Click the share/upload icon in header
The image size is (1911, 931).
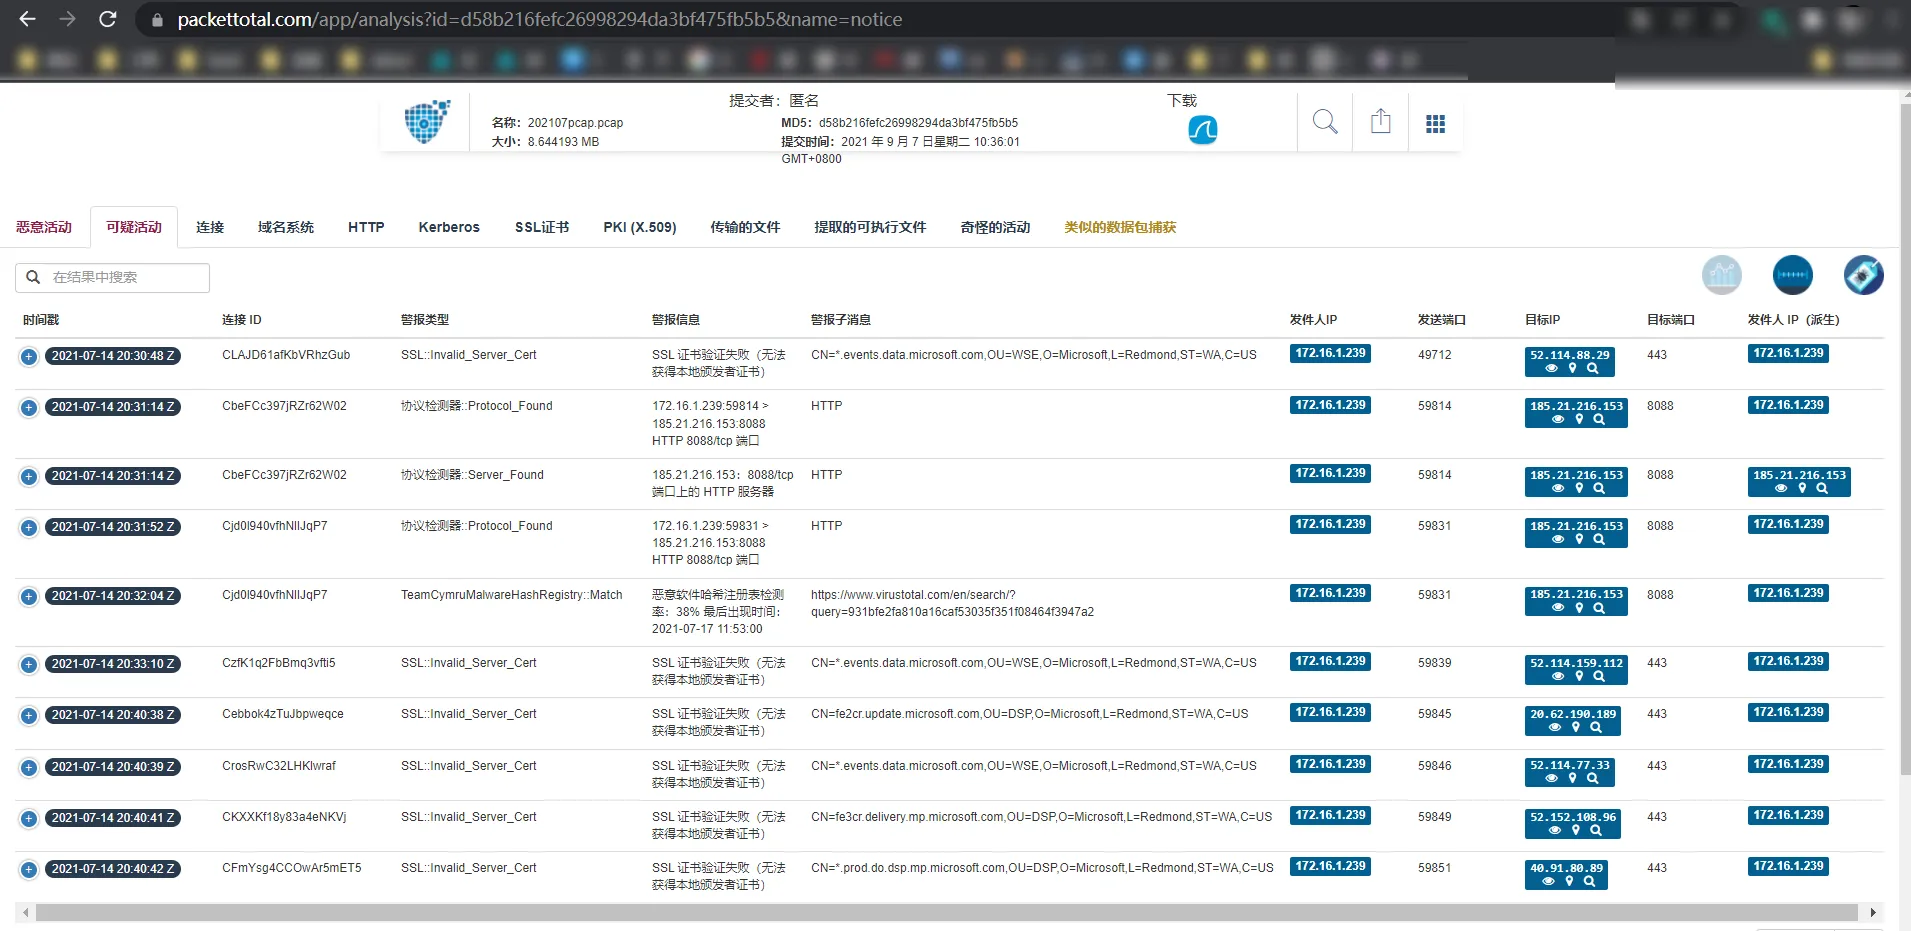[1380, 122]
